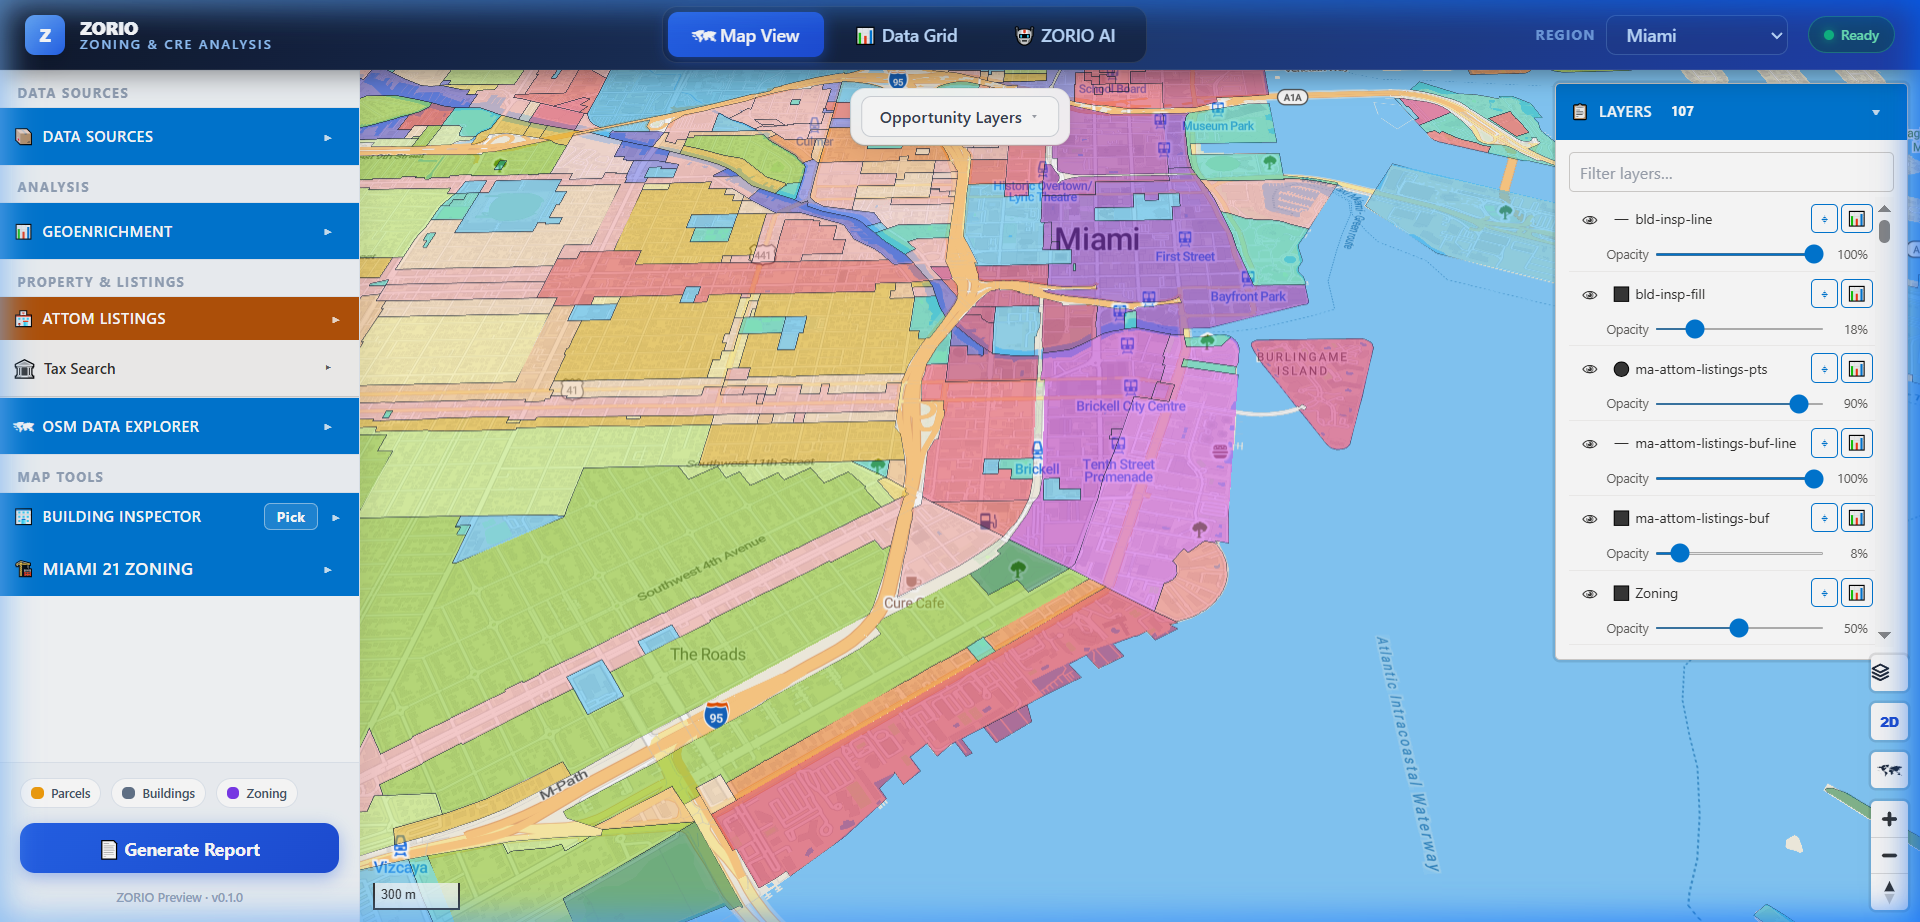Zoom in with the plus button

coord(1889,819)
